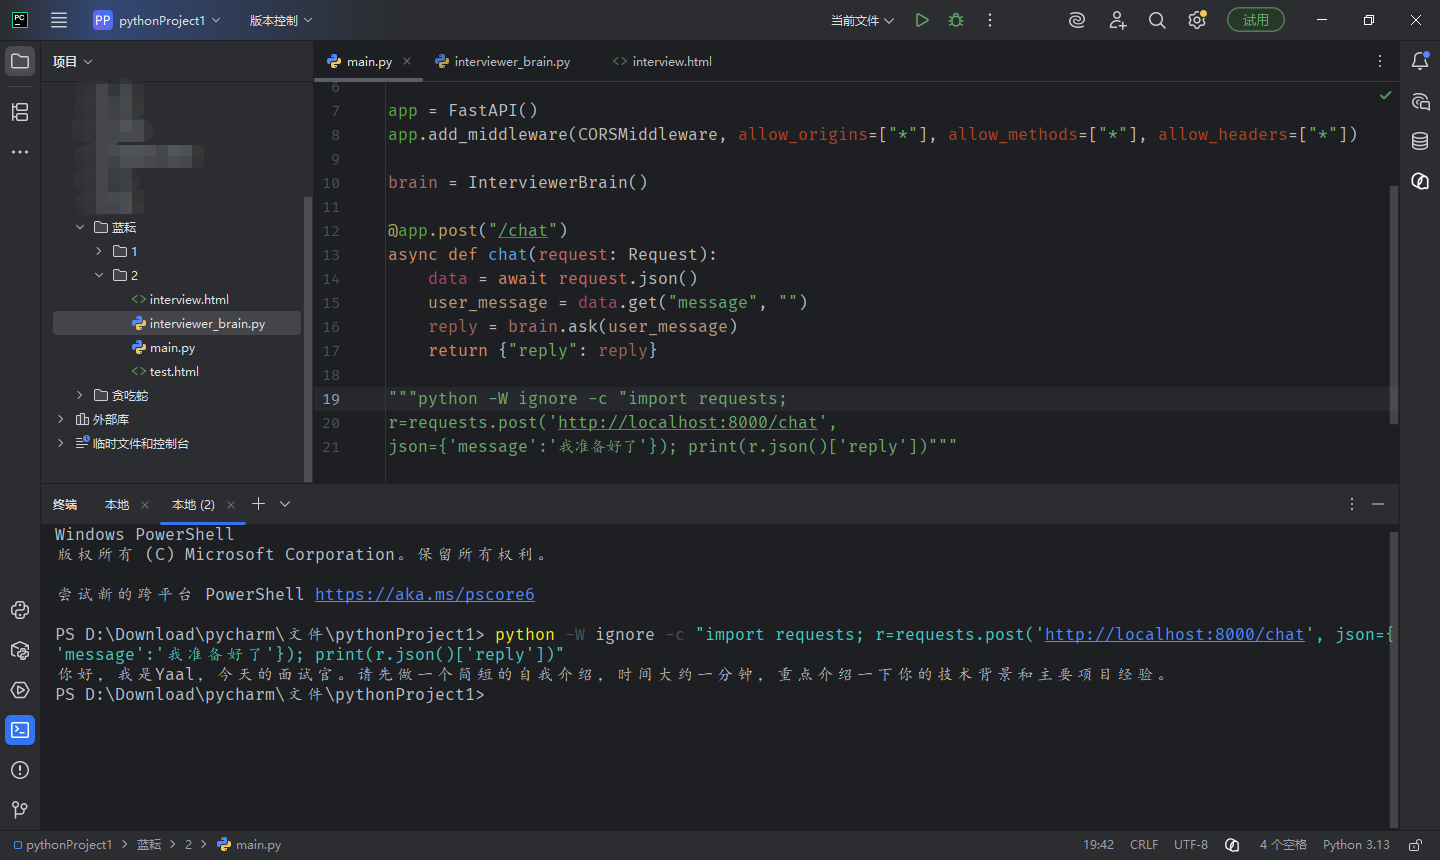
Task: Click the 试用 trial button
Action: 1256,20
